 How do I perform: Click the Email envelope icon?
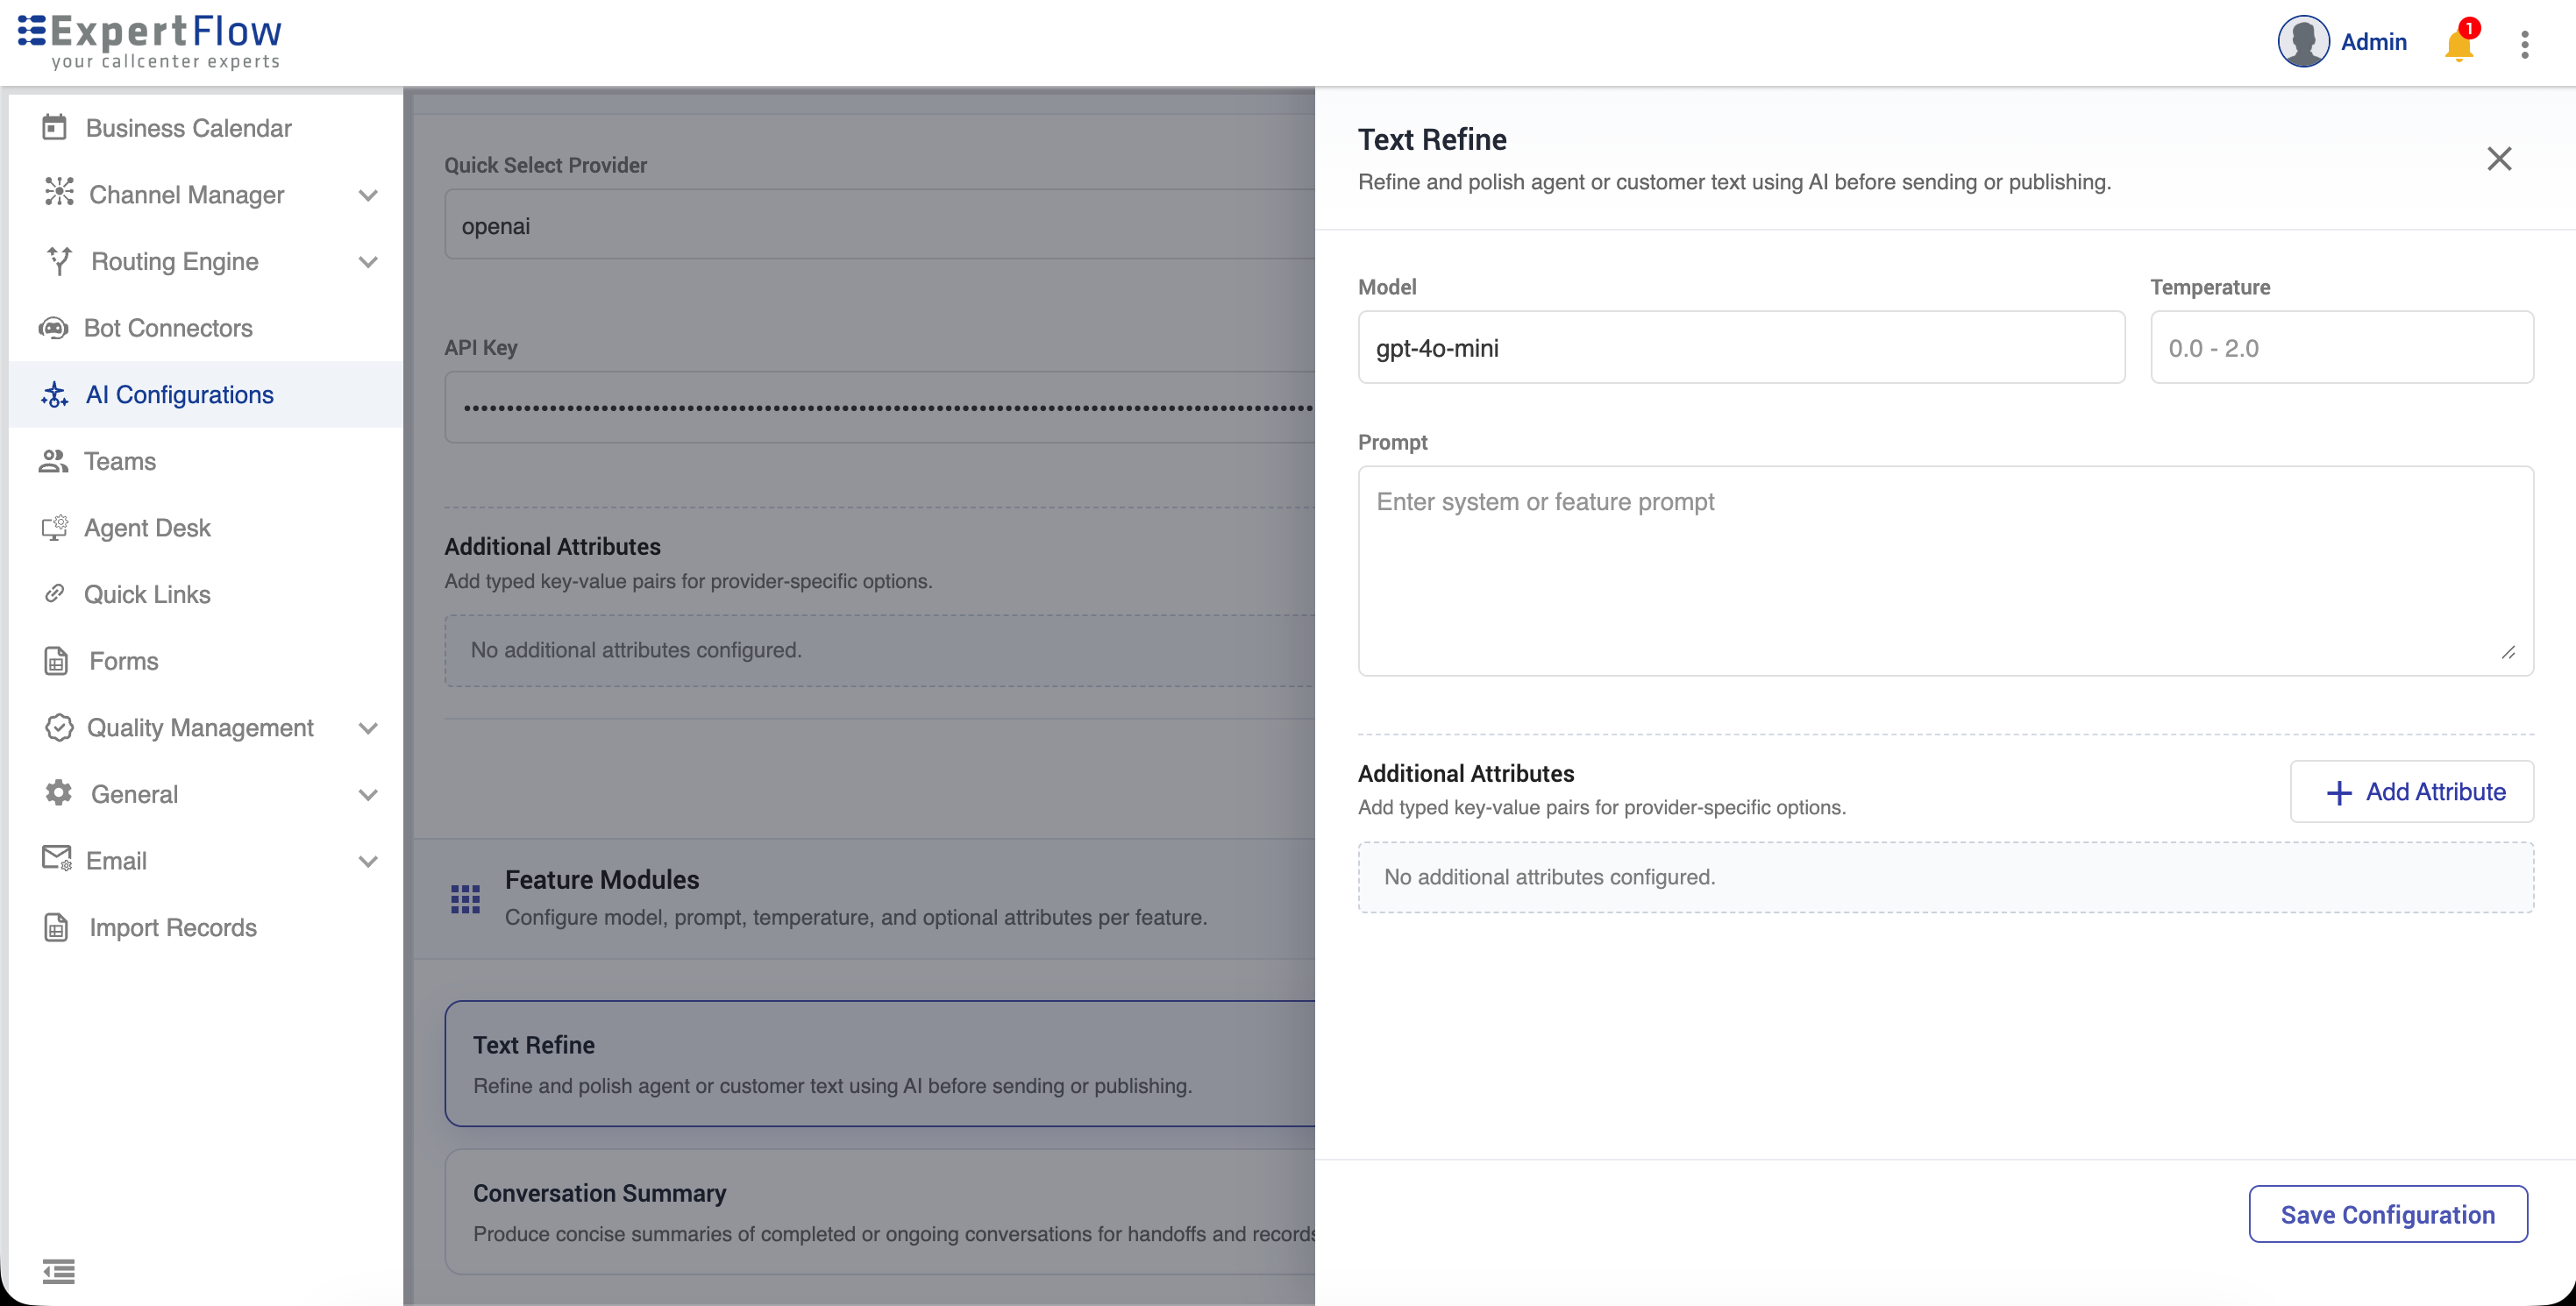tap(56, 859)
